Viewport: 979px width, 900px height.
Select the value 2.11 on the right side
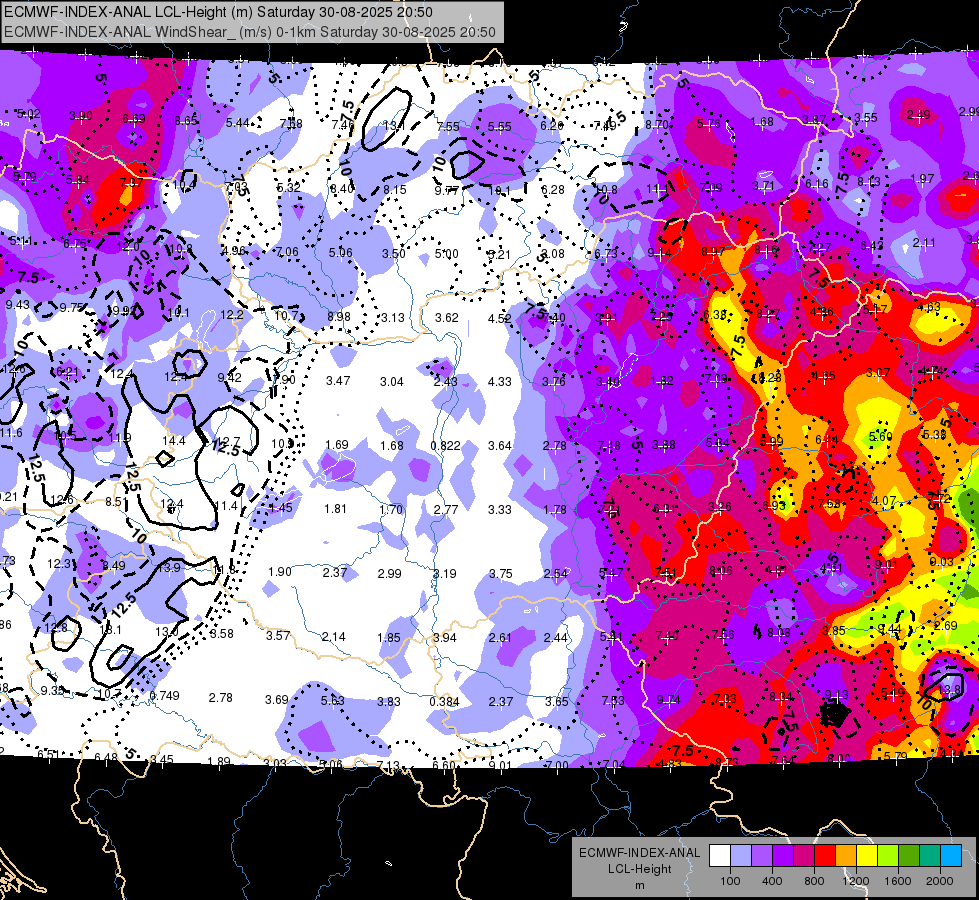point(923,243)
